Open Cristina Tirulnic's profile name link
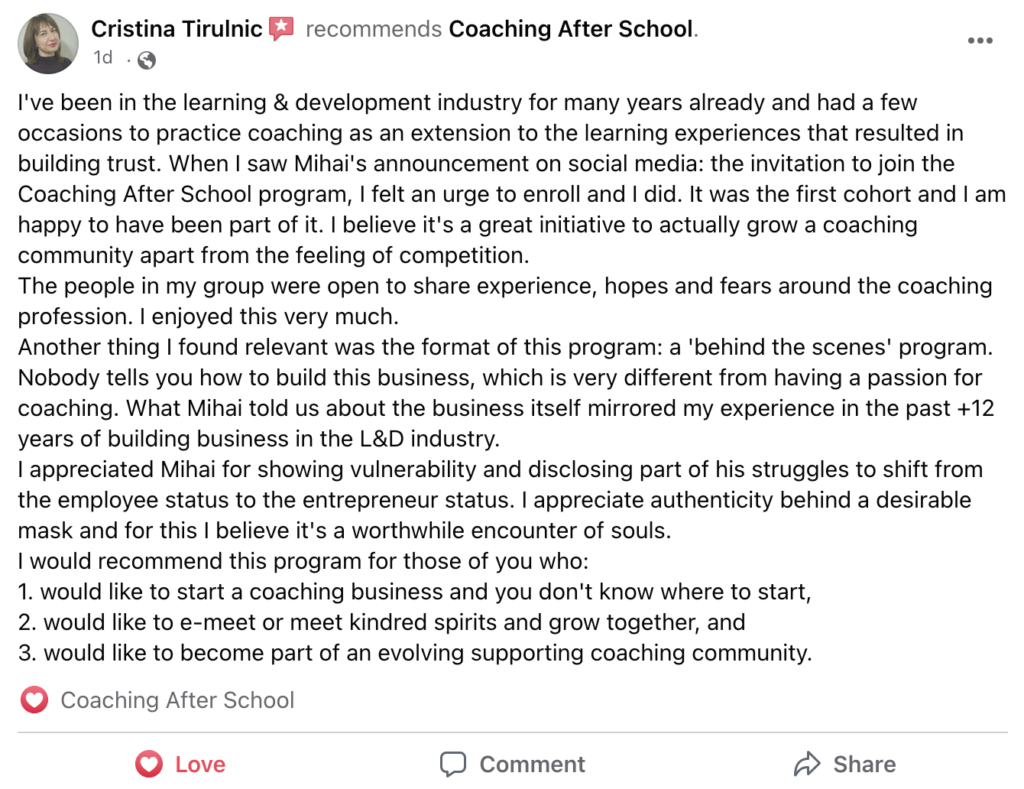 [176, 29]
